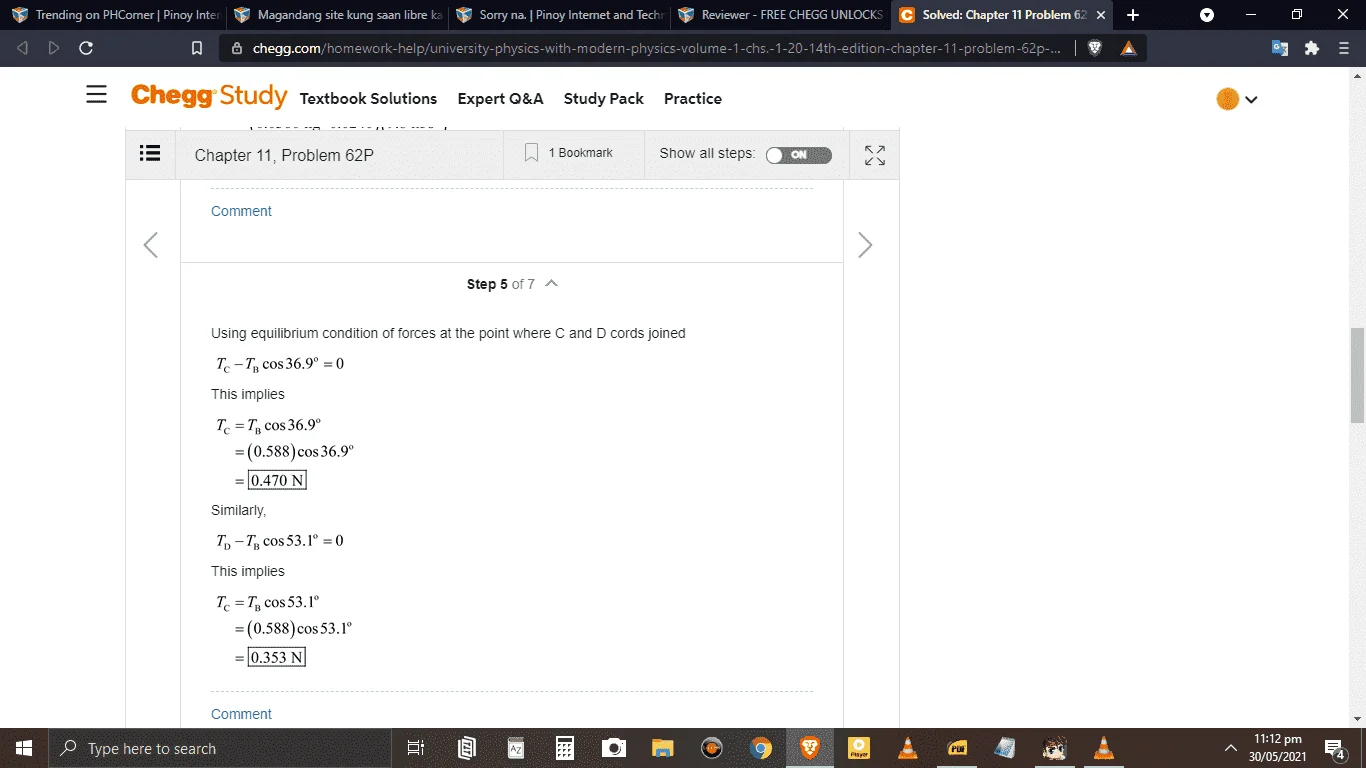The height and width of the screenshot is (768, 1366).
Task: Collapse Step 5 of 7 chevron
Action: point(551,283)
